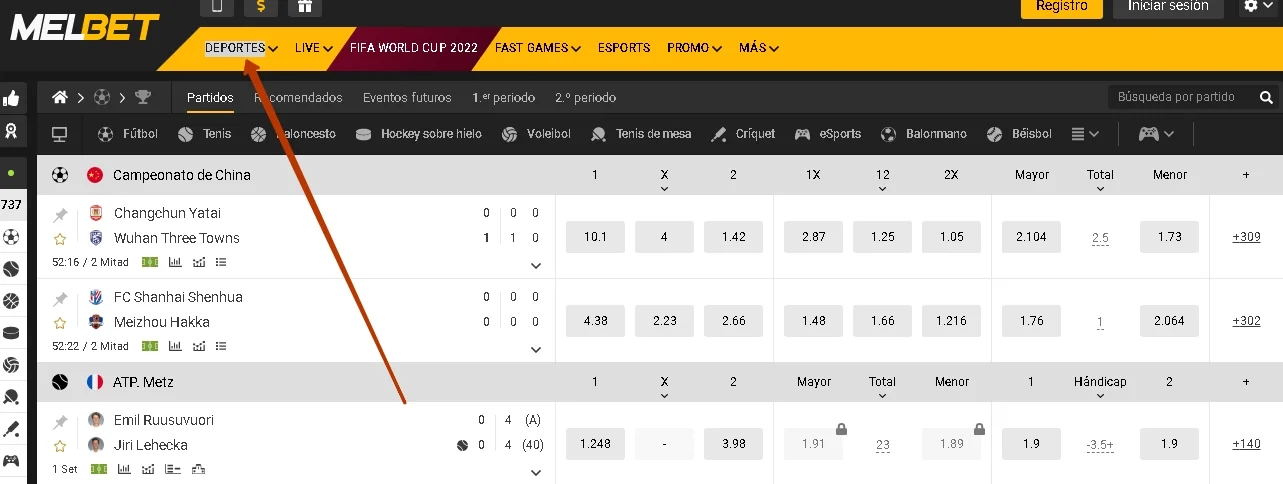The height and width of the screenshot is (484, 1283).
Task: Expand FC Shanhai Shenhua match details chevron
Action: point(536,350)
